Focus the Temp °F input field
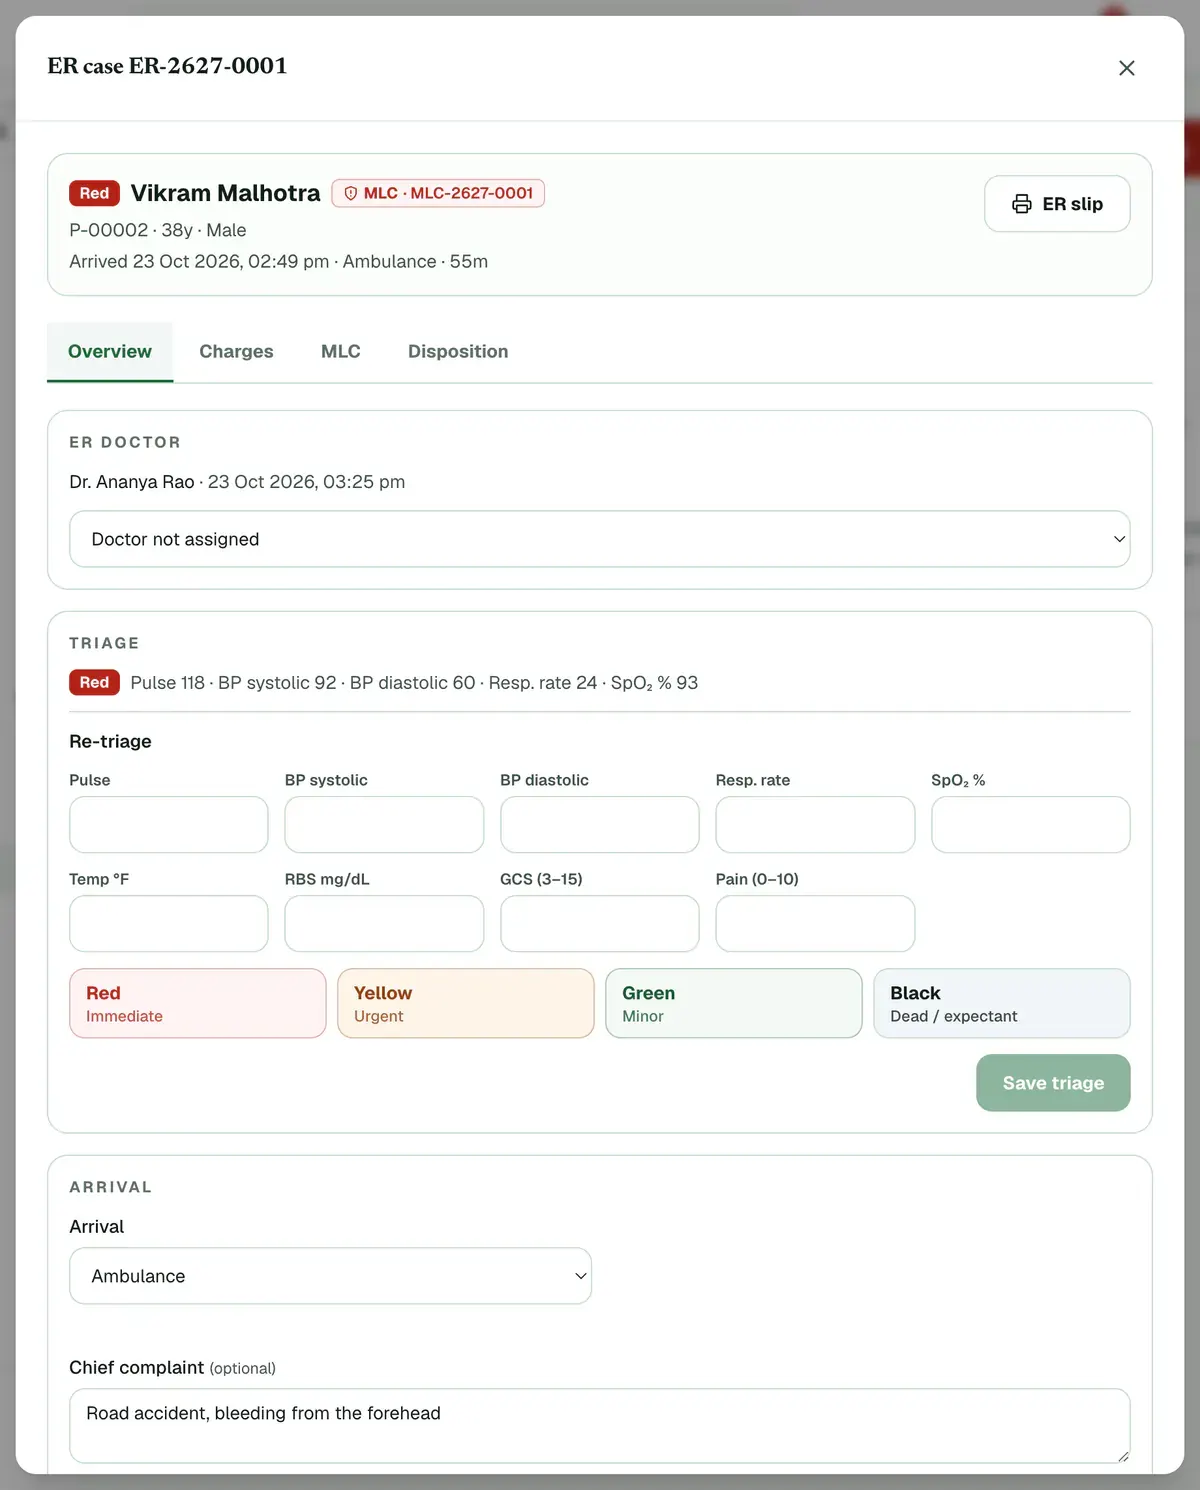Screen dimensions: 1200x1490 pos(169,924)
